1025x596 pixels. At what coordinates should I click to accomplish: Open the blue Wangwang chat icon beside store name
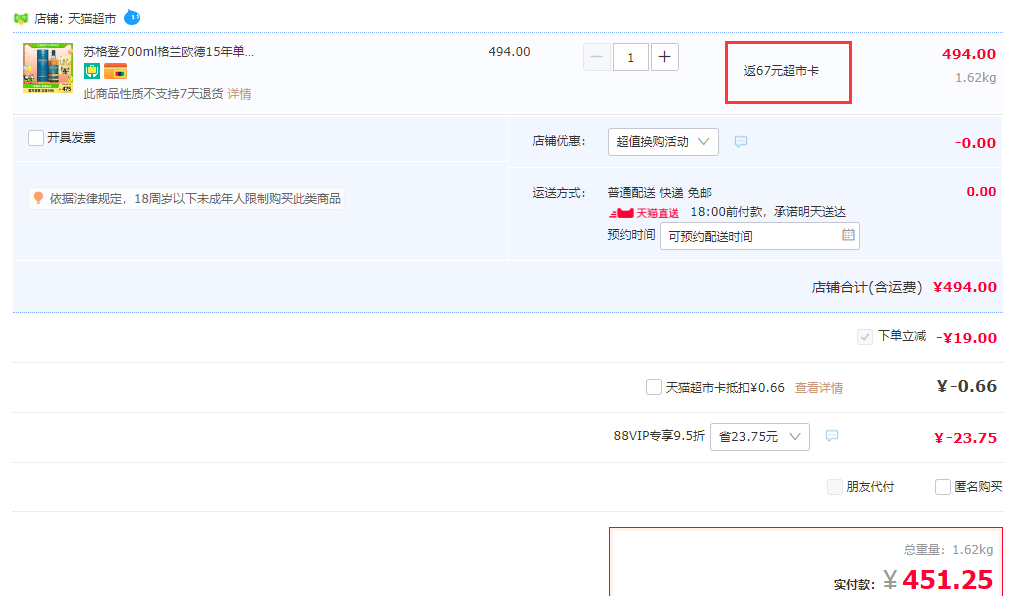pyautogui.click(x=132, y=17)
